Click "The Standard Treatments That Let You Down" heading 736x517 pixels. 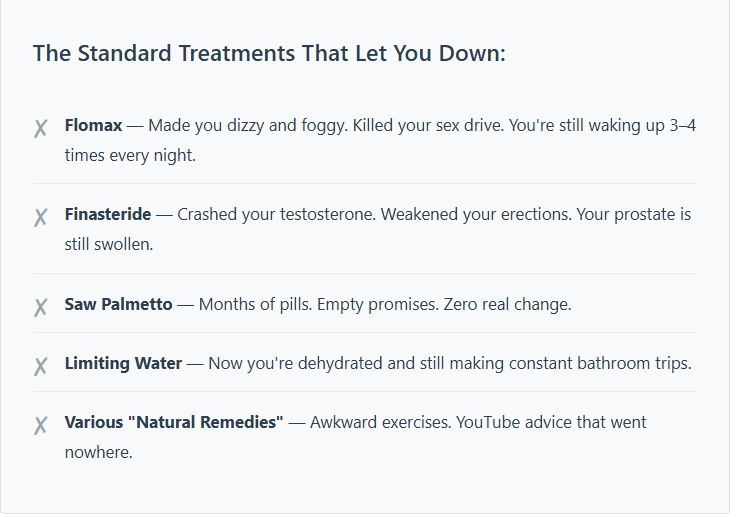point(269,53)
